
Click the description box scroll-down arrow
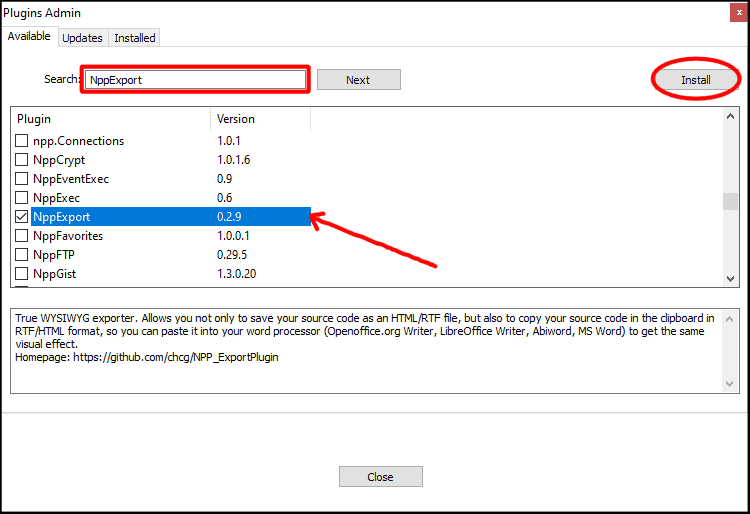pyautogui.click(x=729, y=383)
